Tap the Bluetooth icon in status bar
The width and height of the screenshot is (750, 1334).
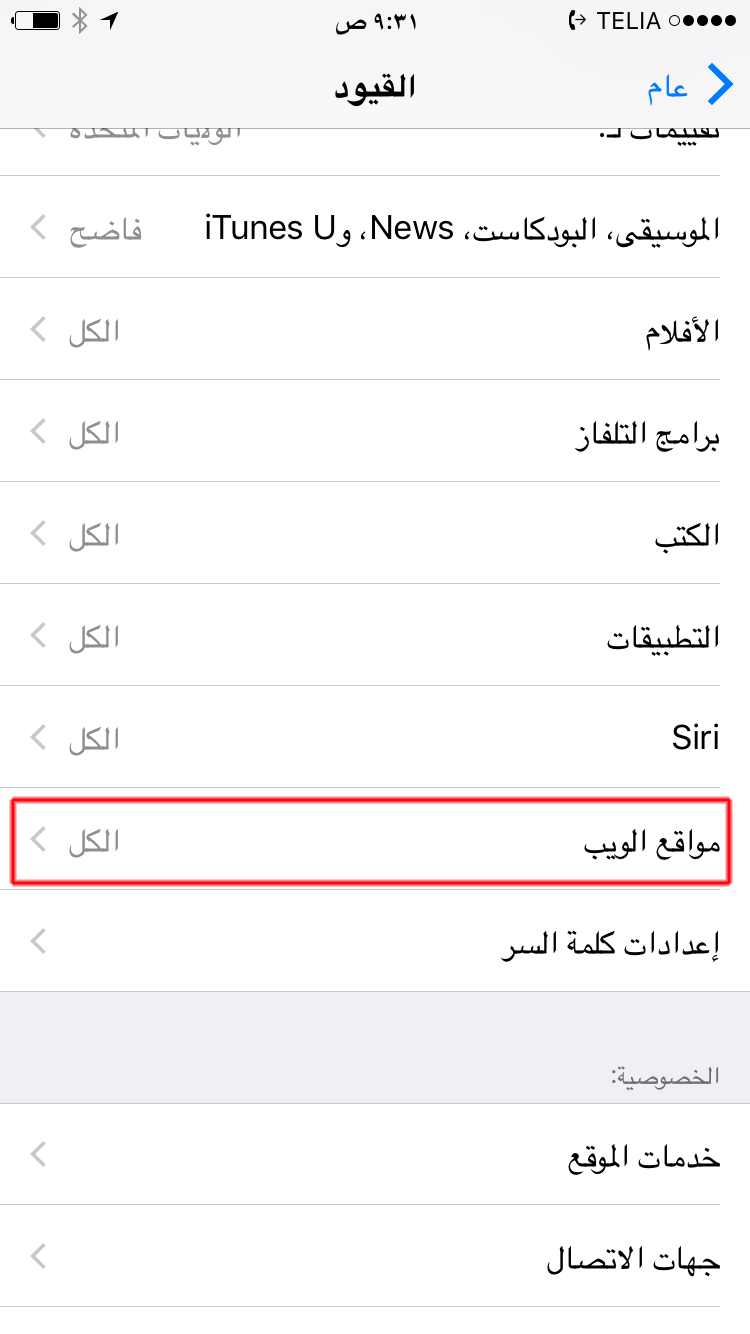(81, 21)
